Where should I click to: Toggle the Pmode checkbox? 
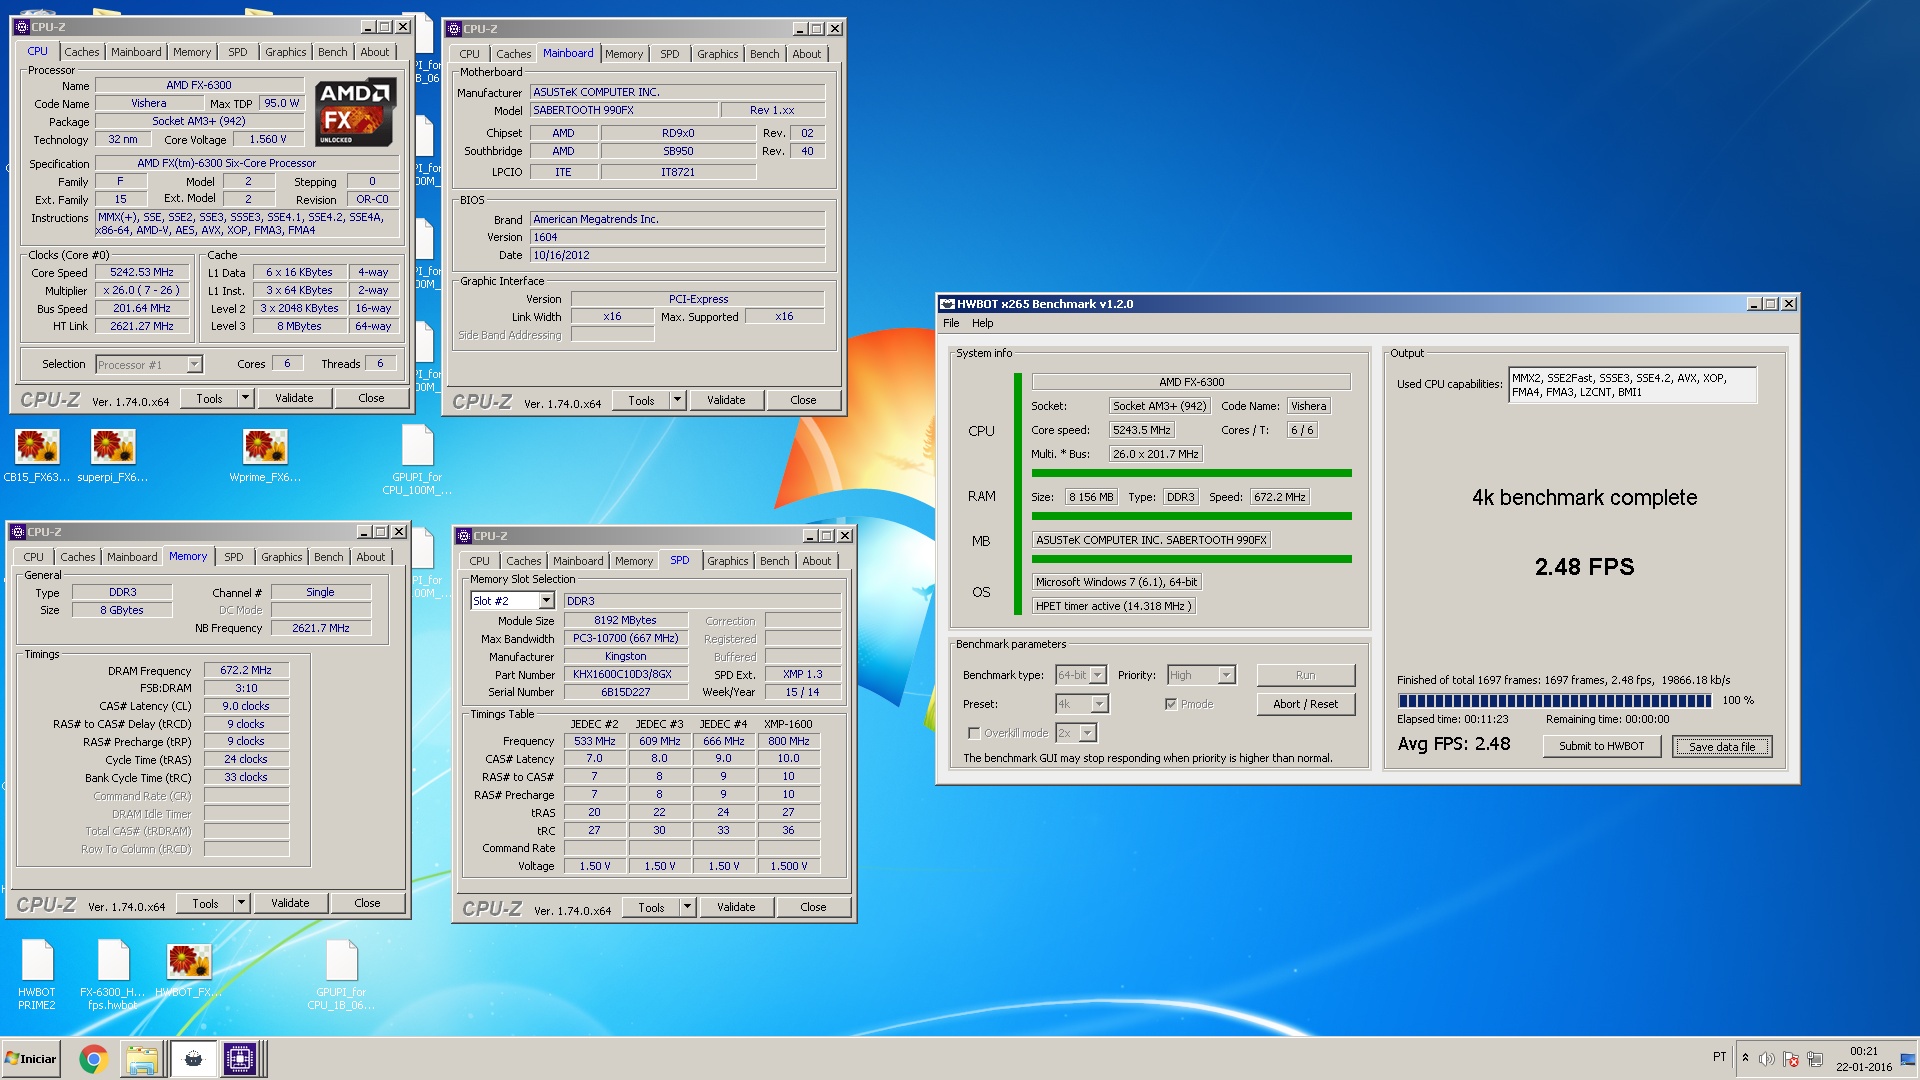coord(1171,704)
